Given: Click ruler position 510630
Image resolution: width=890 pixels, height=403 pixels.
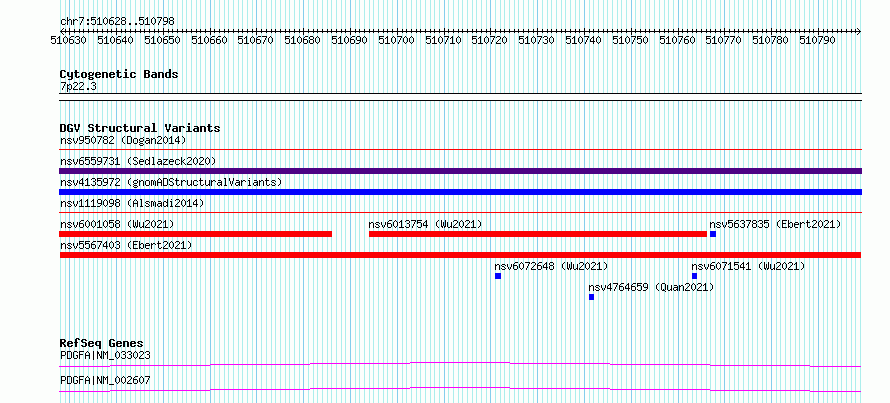Looking at the screenshot, I should (x=69, y=40).
